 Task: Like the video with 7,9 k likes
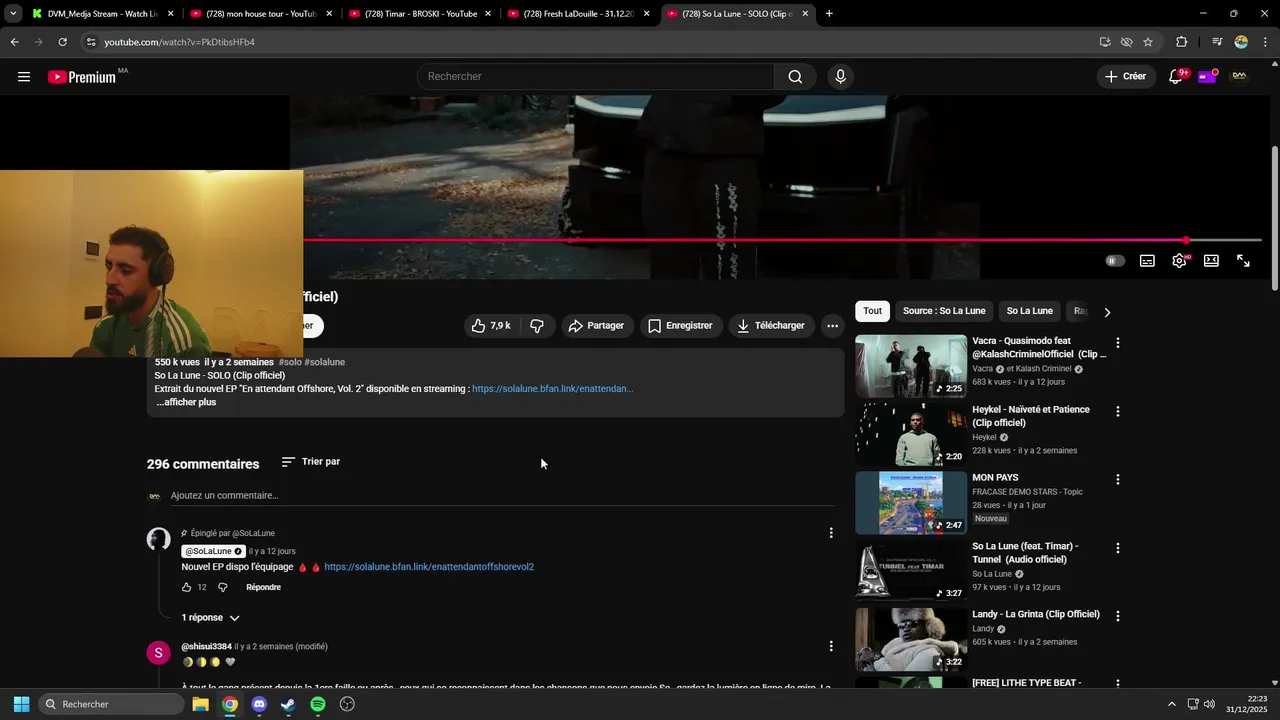pyautogui.click(x=491, y=326)
